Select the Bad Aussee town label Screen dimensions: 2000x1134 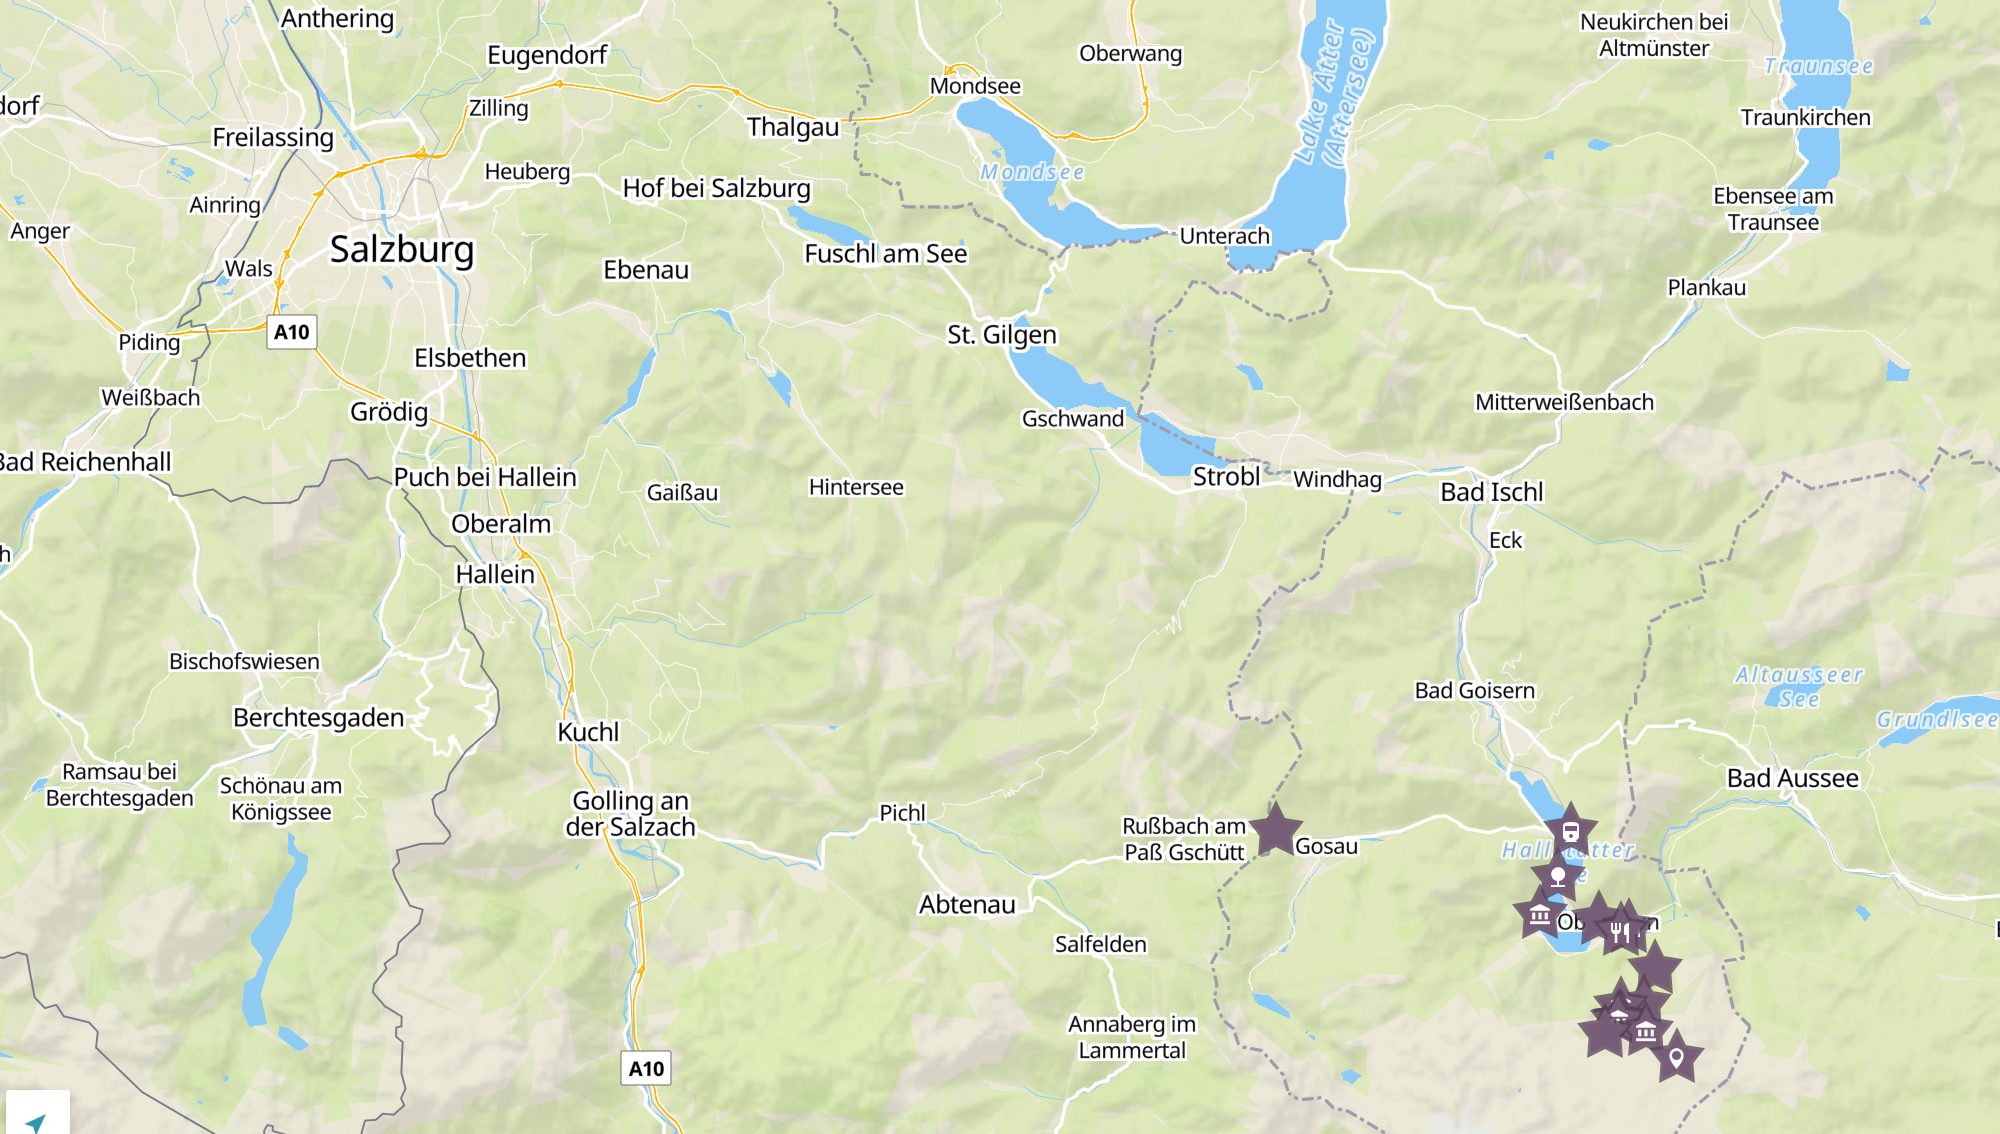[x=1793, y=778]
